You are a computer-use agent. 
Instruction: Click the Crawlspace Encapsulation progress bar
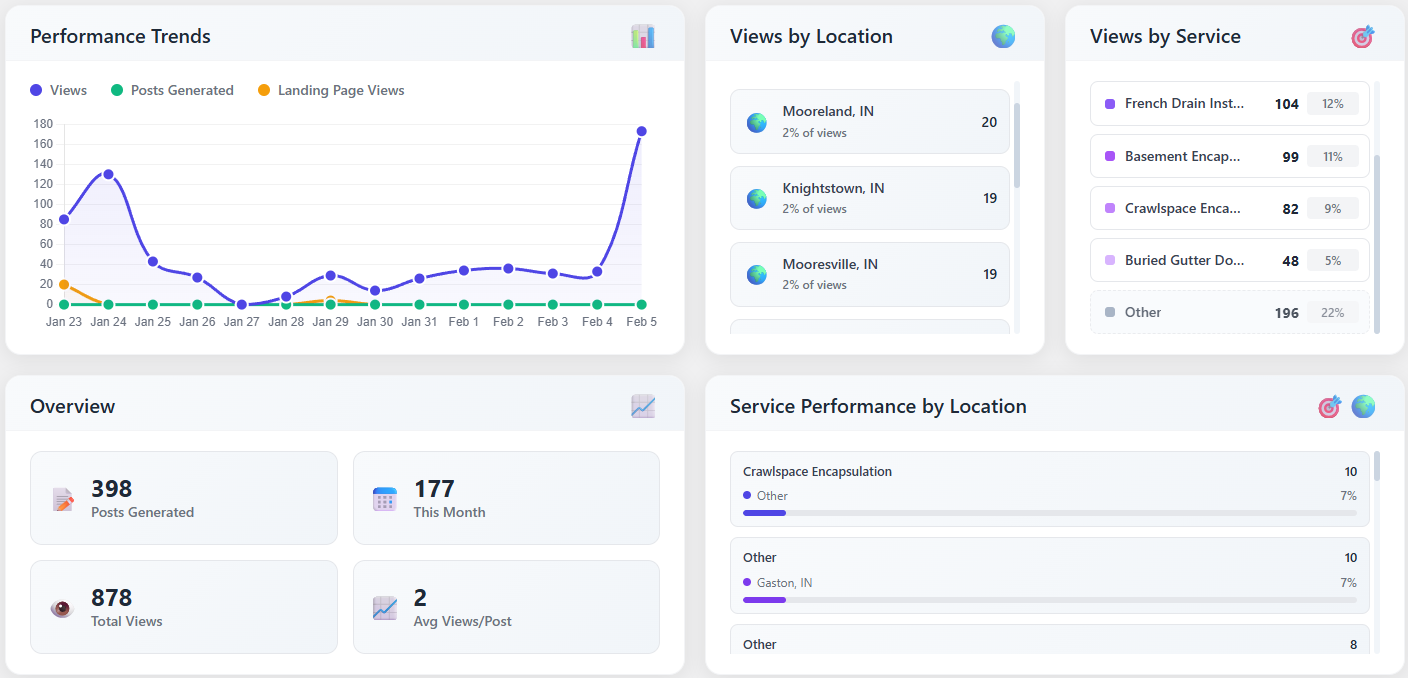[1049, 513]
